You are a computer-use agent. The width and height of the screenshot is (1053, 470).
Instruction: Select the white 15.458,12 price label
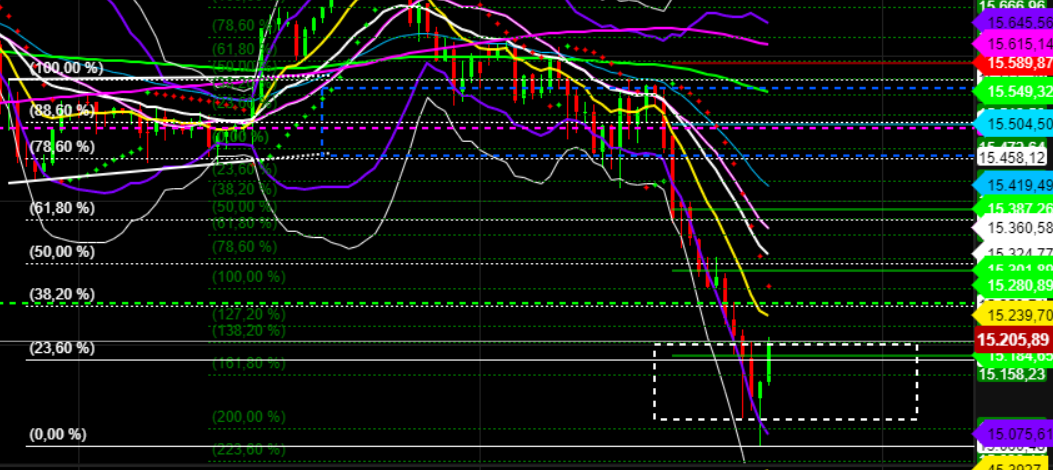(1012, 157)
